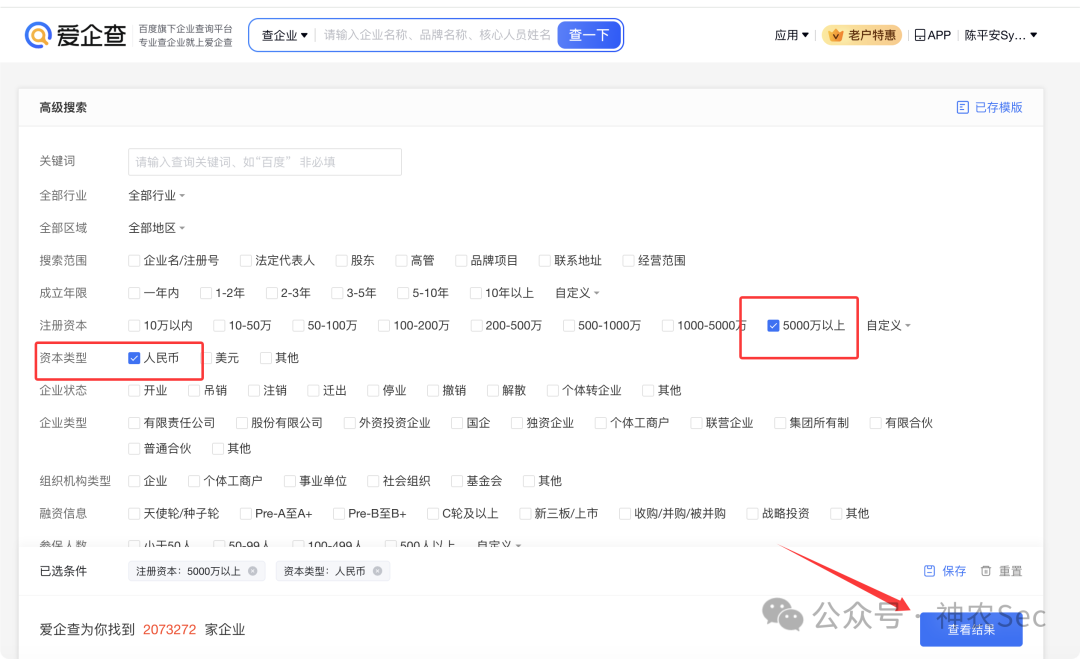Tick the 吊销 enterprise status
The width and height of the screenshot is (1080, 659).
click(194, 390)
